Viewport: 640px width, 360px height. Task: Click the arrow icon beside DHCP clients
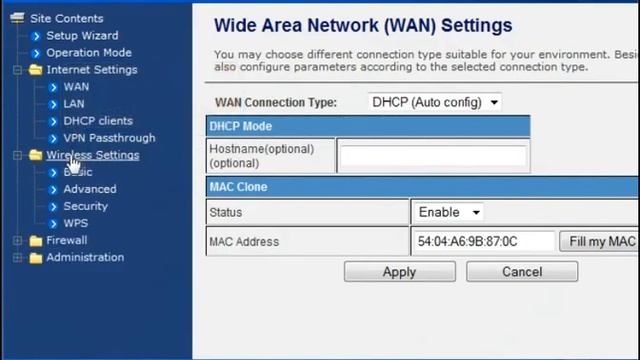coord(53,121)
